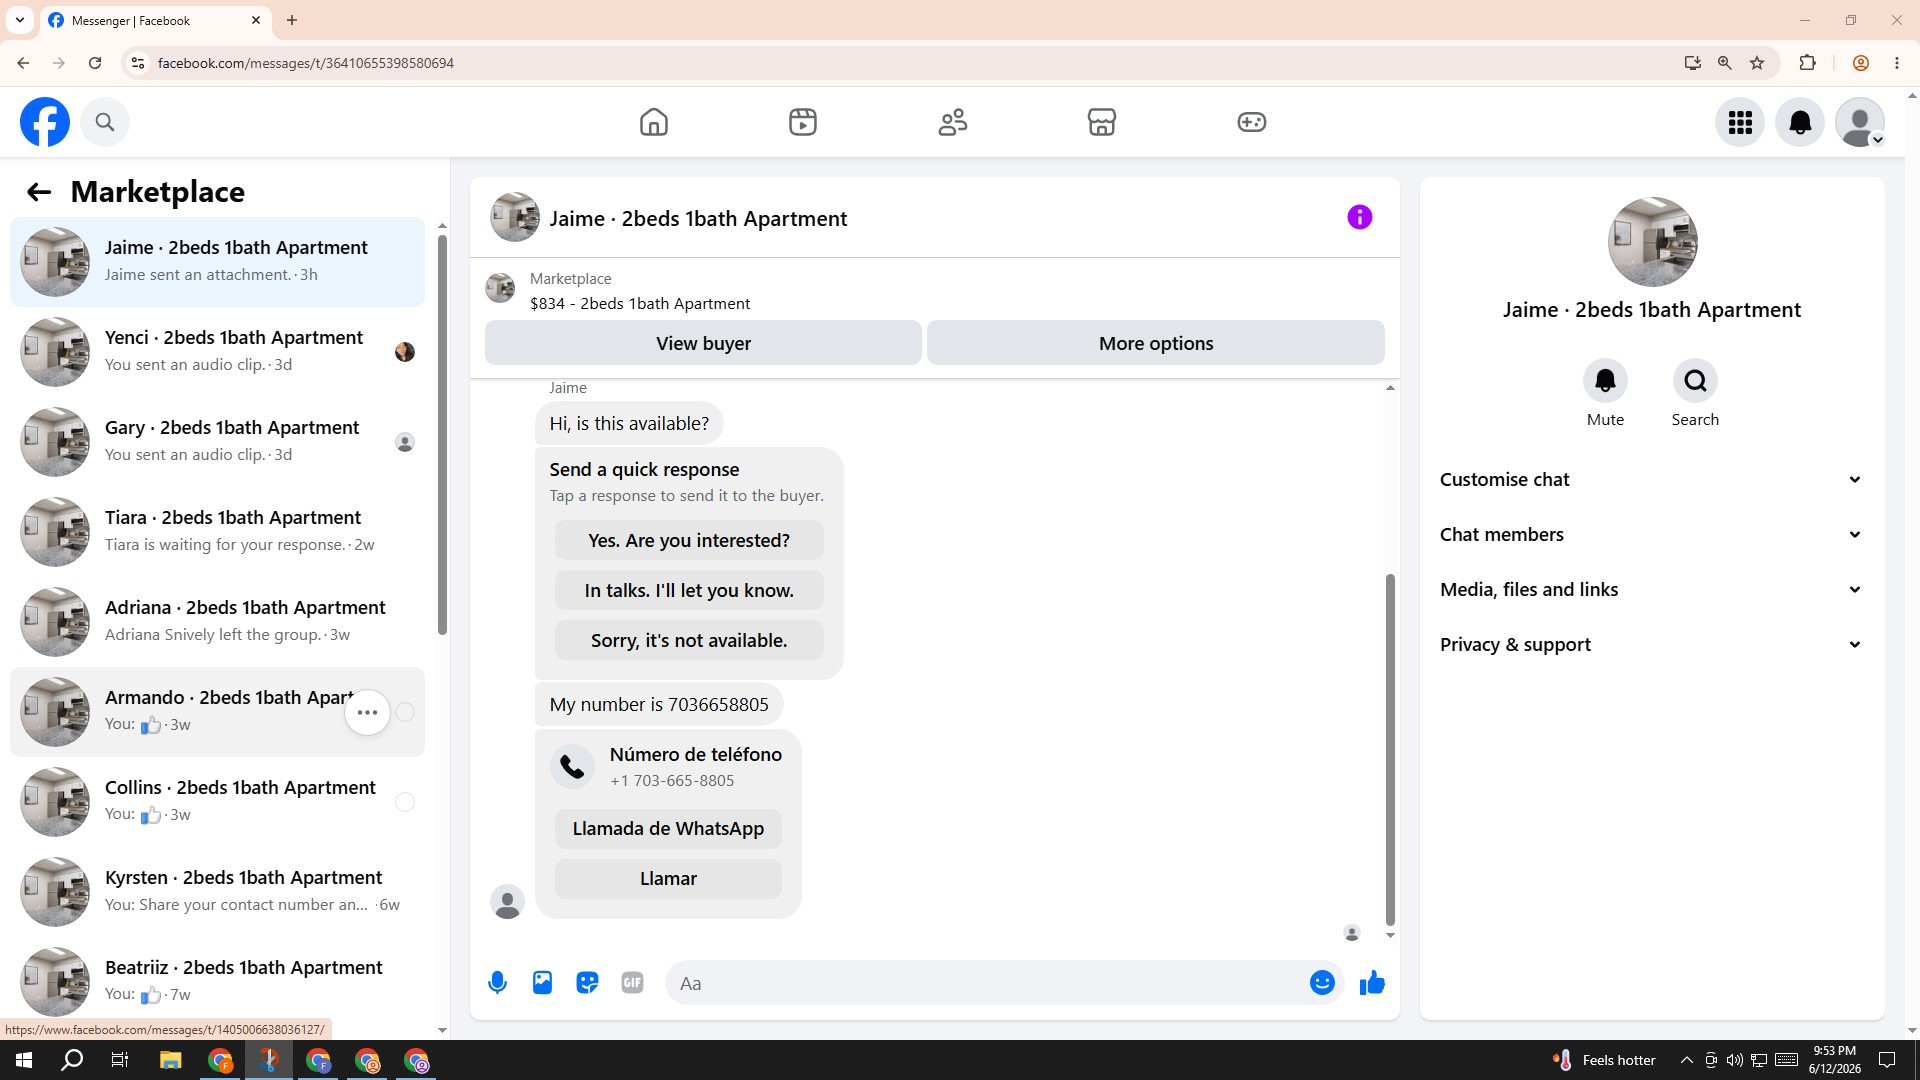
Task: Open the nine-dot Menu grid
Action: click(1740, 122)
